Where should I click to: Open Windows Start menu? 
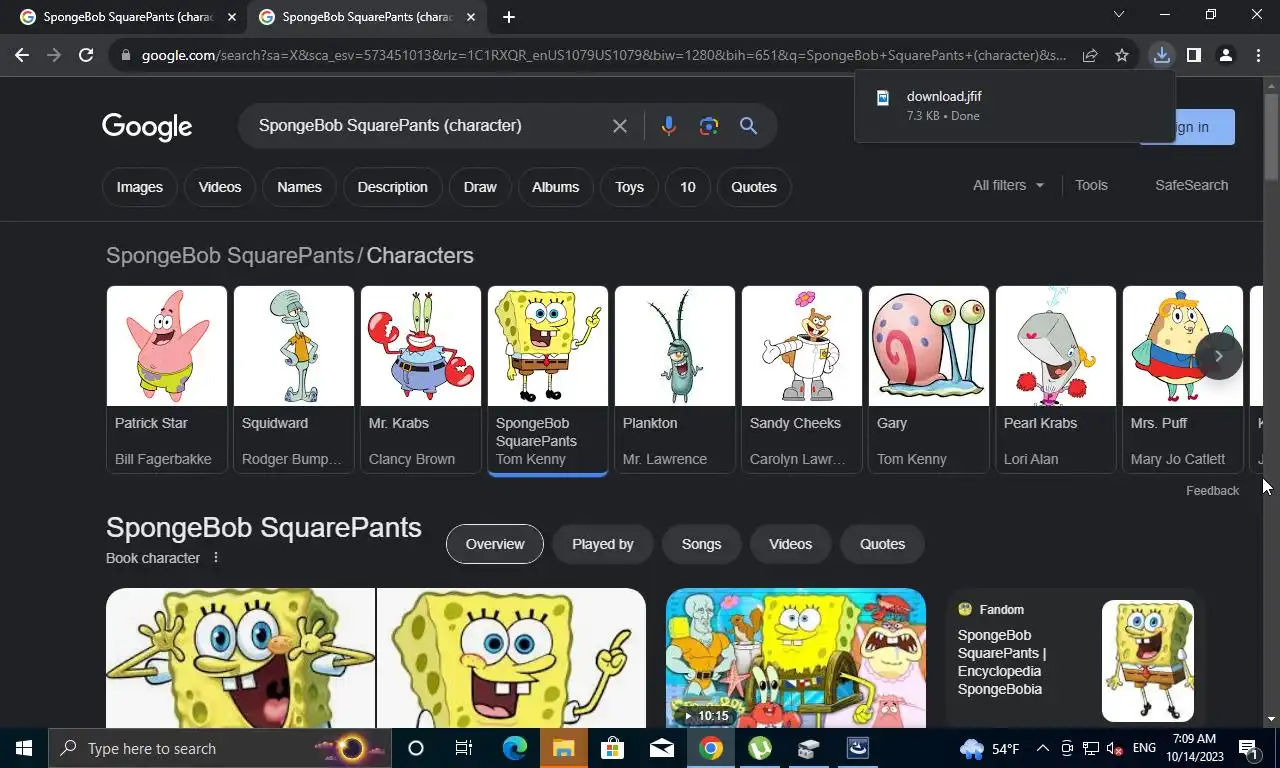coord(24,748)
